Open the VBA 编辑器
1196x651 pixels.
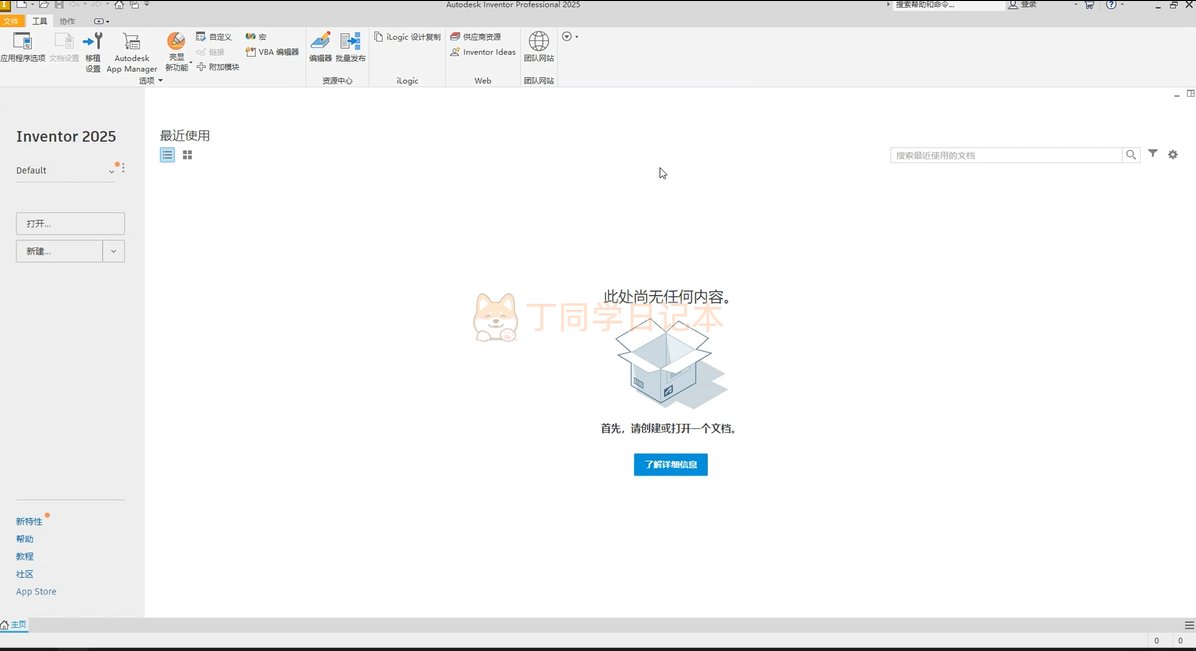(x=272, y=52)
